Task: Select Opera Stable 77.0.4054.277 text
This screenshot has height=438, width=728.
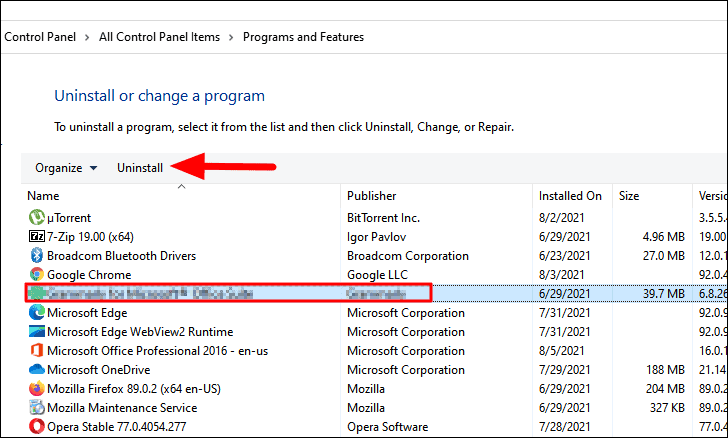Action: 117,426
